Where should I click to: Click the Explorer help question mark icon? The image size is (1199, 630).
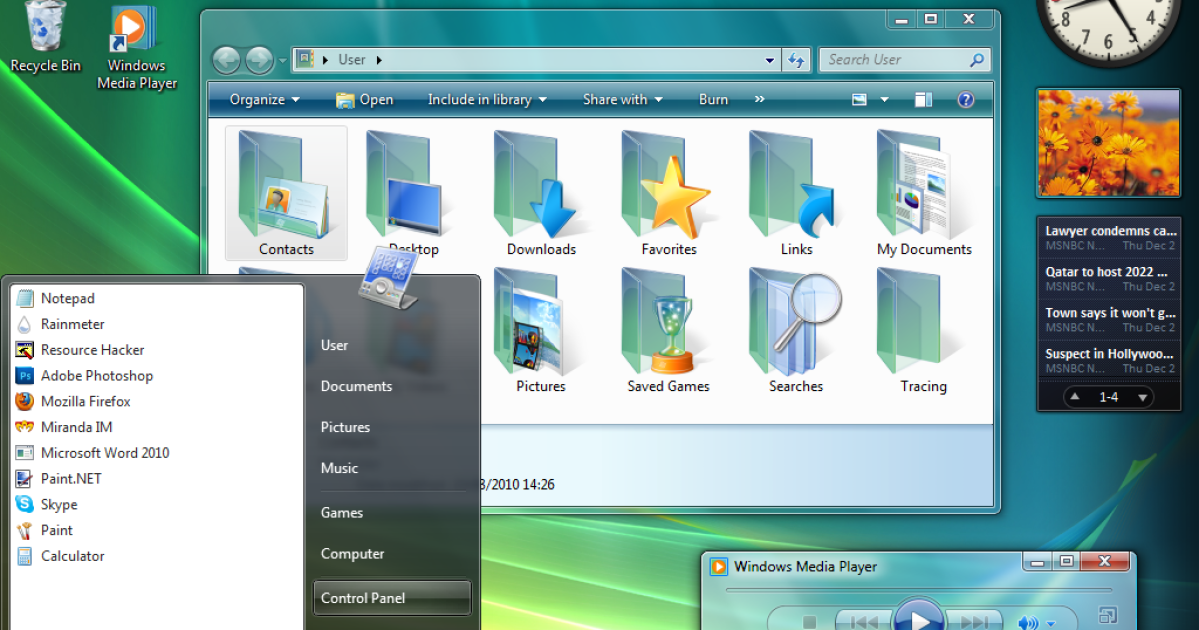point(966,100)
